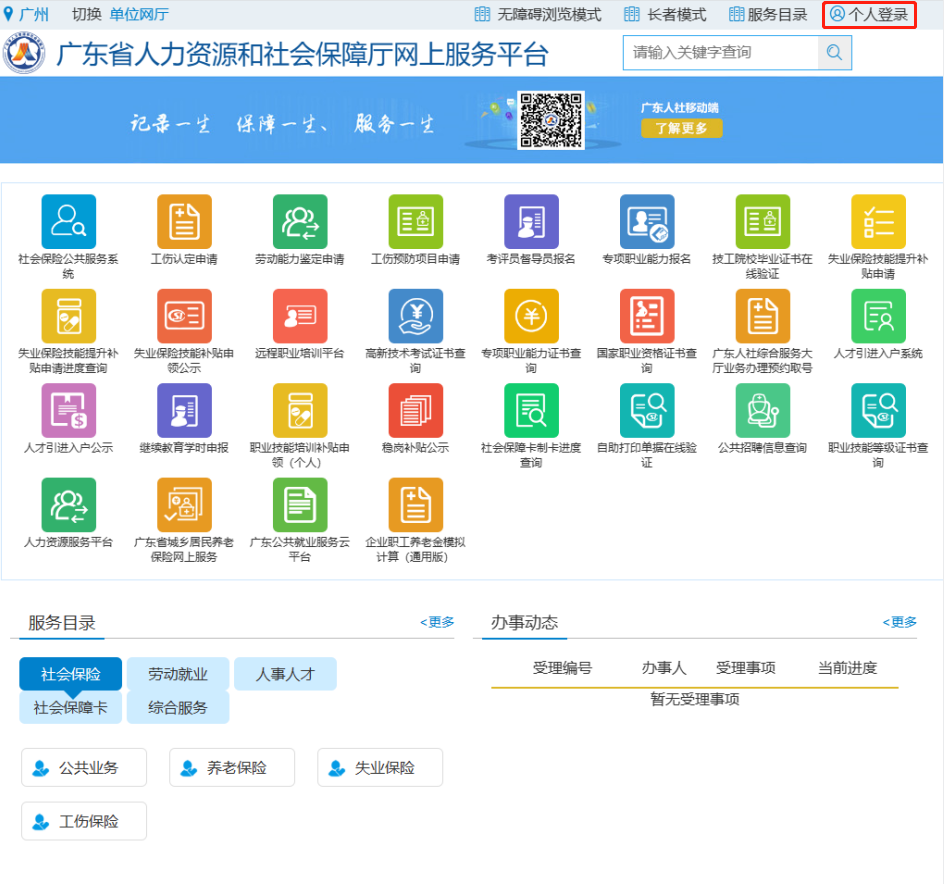944x884 pixels.
Task: Enable 无障碍浏览模式
Action: pyautogui.click(x=538, y=15)
